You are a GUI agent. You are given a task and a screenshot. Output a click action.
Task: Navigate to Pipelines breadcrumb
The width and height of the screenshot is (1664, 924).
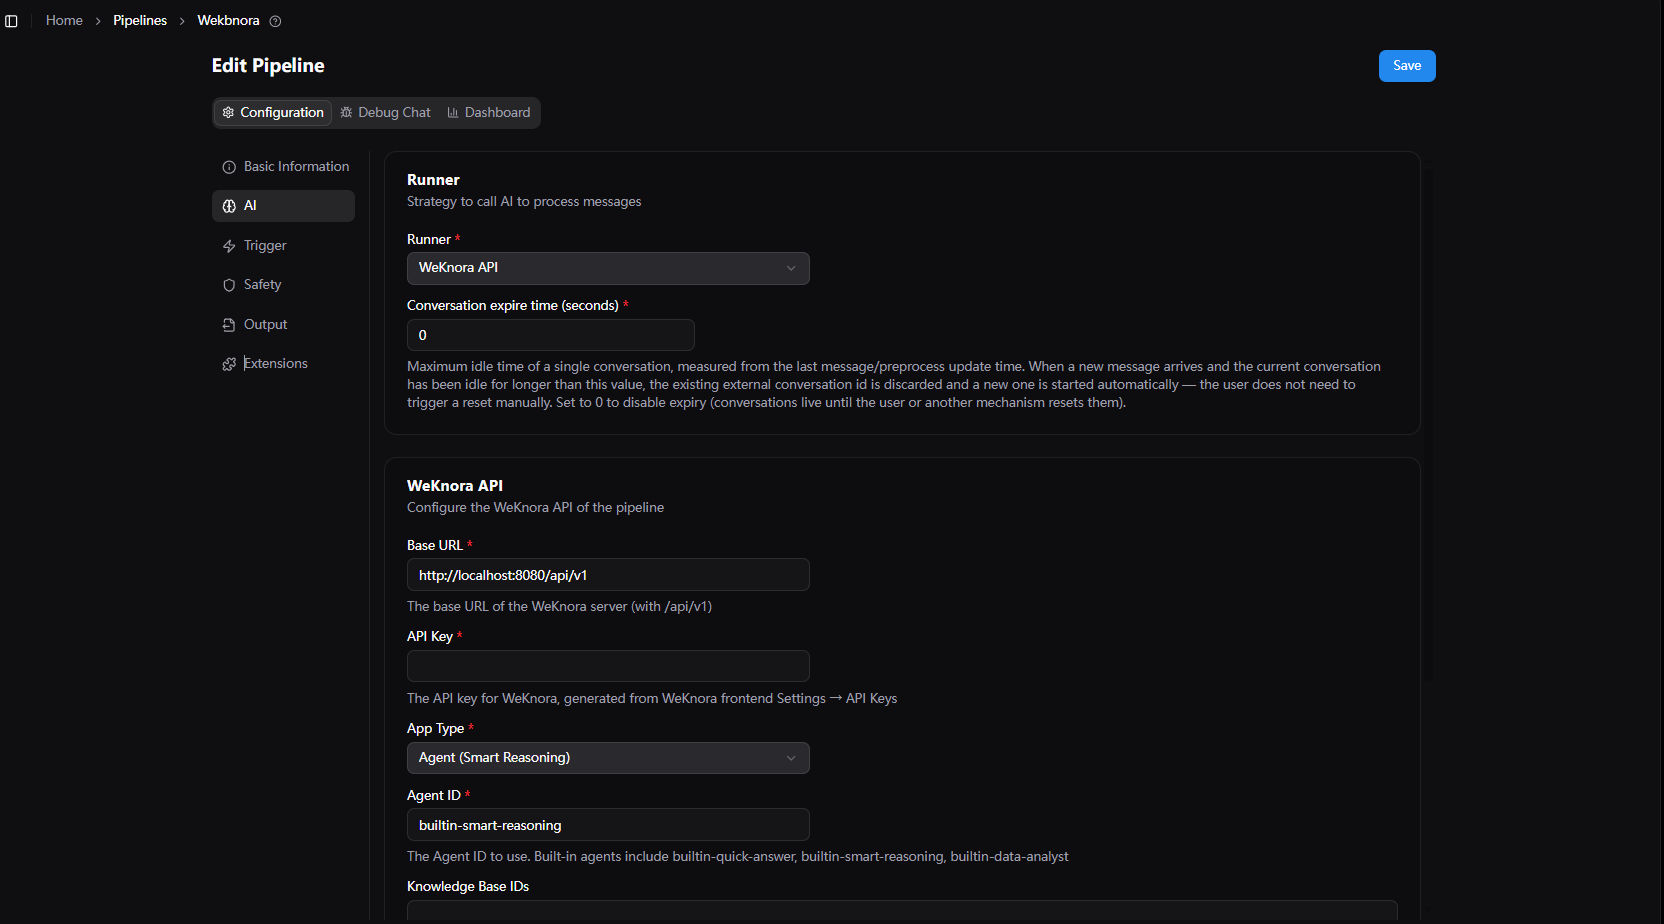tap(140, 21)
